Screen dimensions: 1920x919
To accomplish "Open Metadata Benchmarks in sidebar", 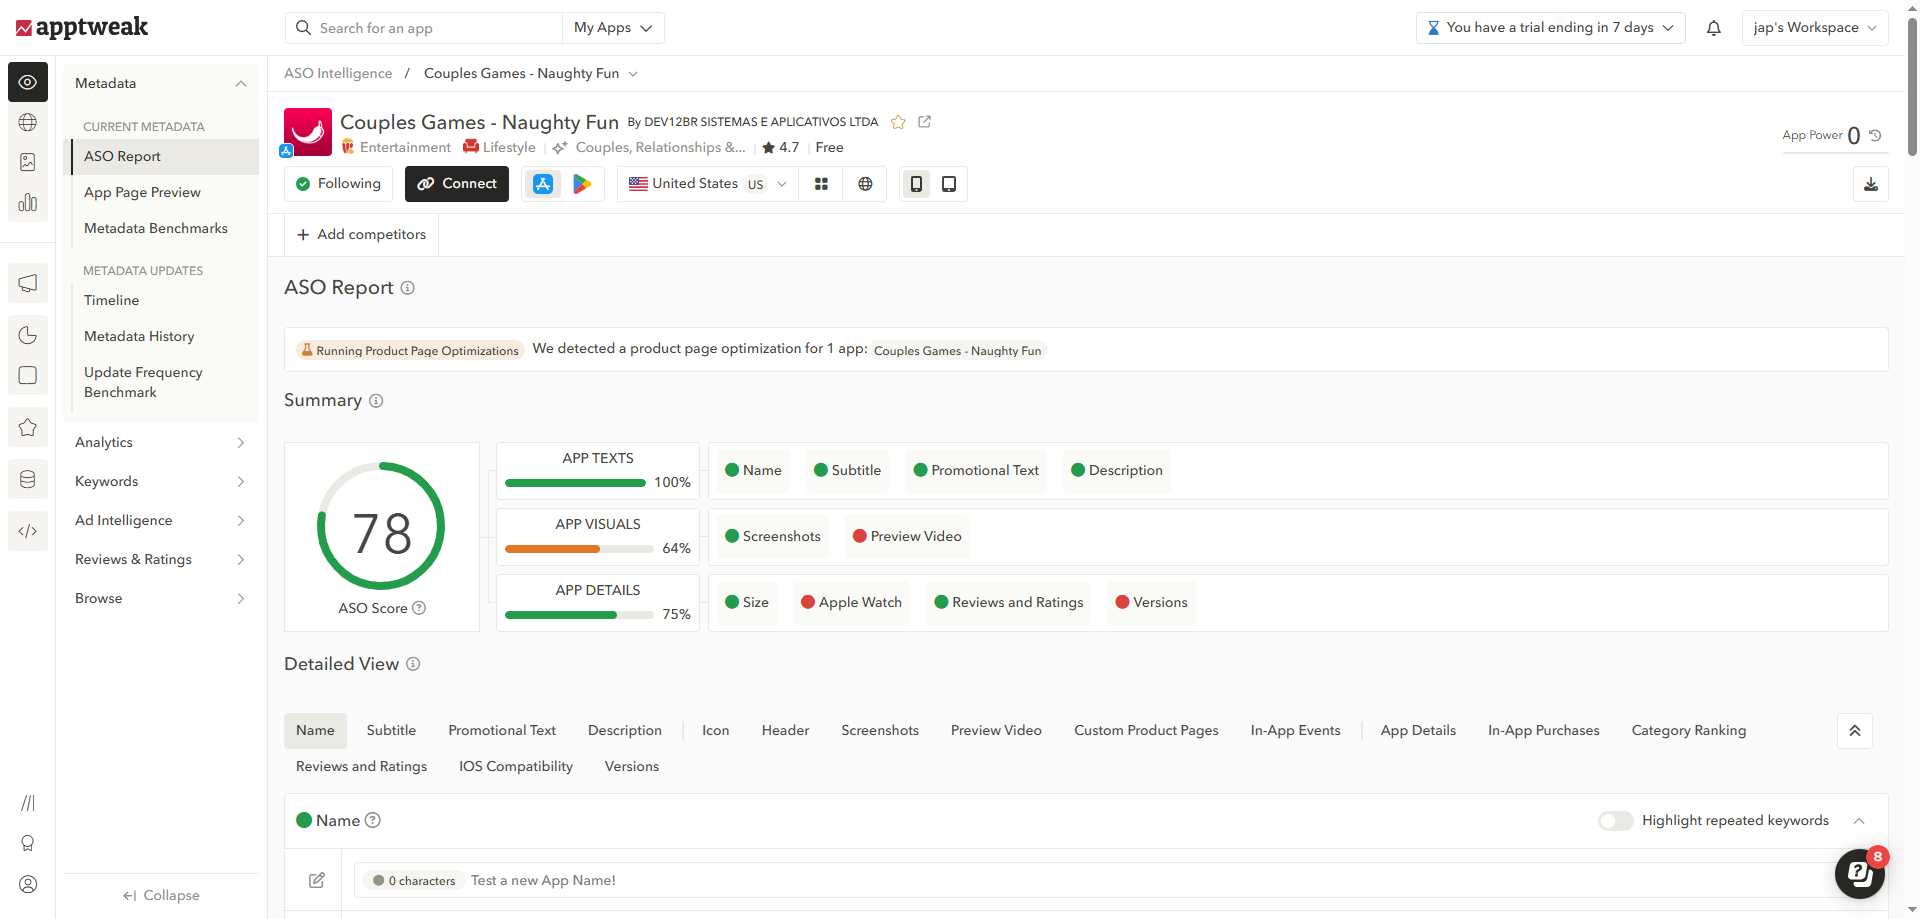I will (156, 228).
